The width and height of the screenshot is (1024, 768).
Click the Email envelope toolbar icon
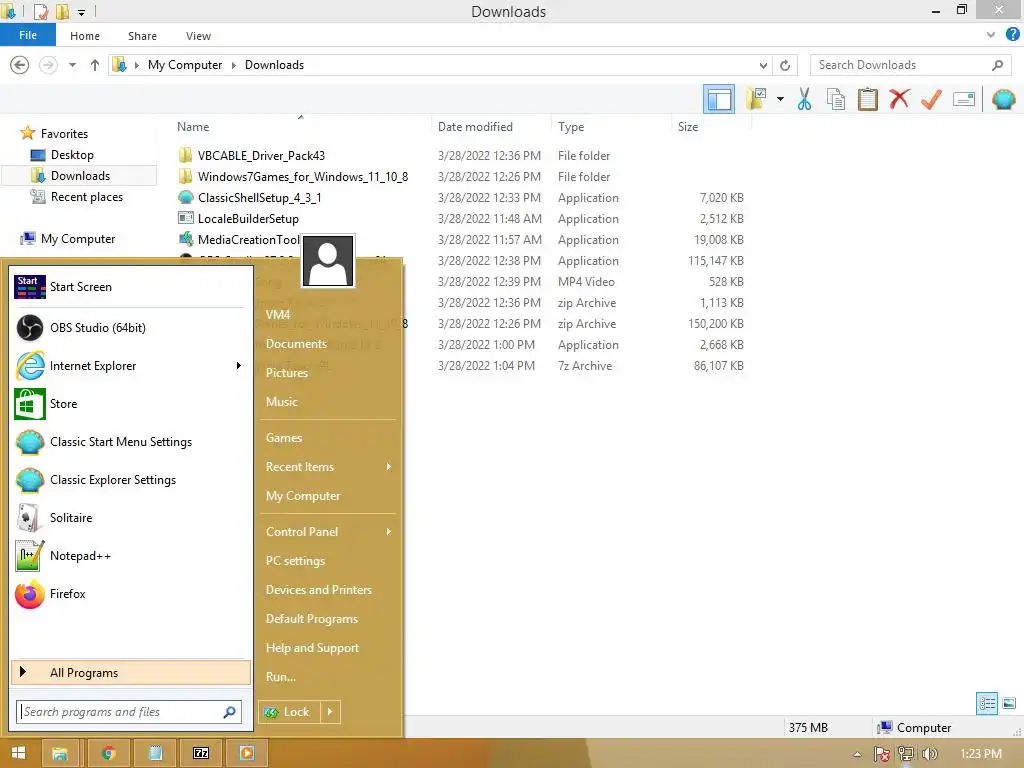coord(963,99)
